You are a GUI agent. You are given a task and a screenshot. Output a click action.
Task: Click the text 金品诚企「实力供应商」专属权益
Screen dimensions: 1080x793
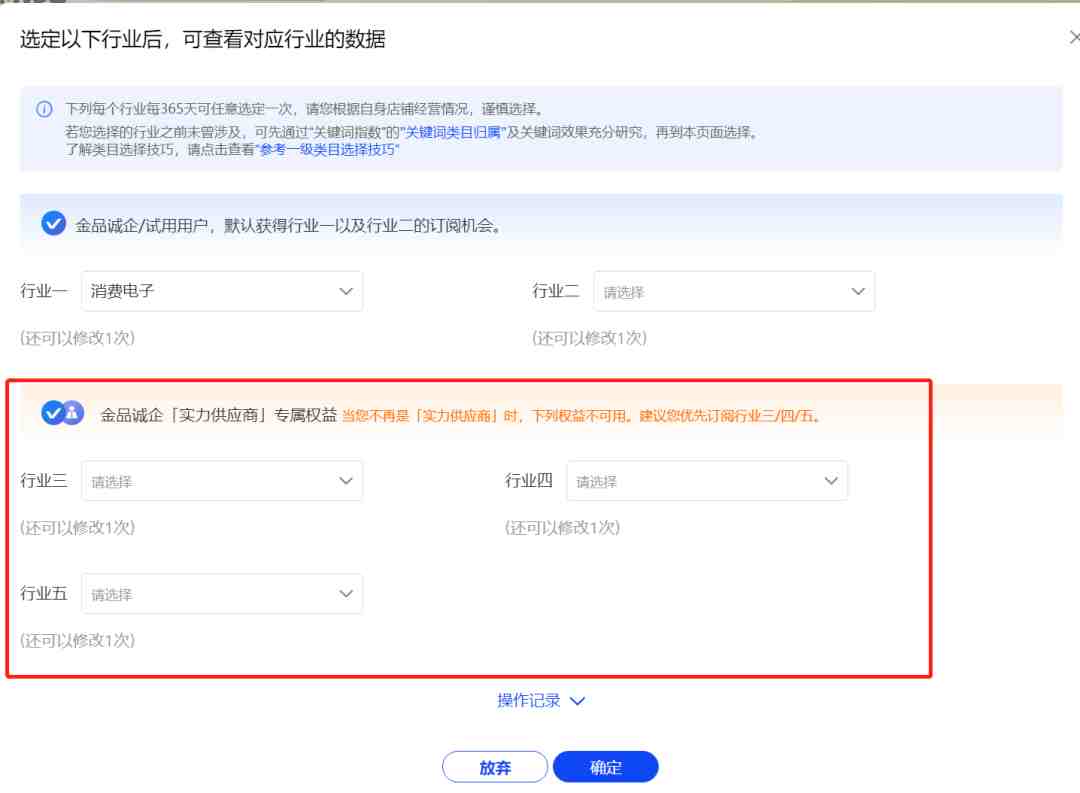point(218,415)
